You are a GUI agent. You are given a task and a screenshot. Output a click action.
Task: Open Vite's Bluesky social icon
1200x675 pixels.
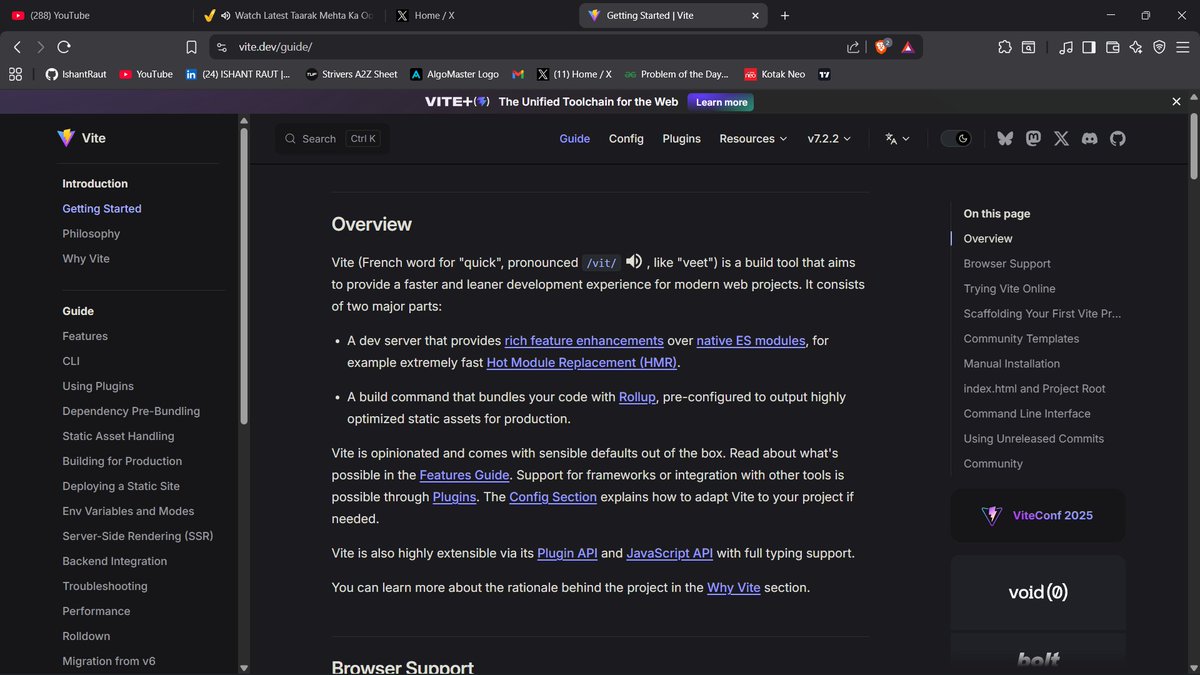pos(1005,139)
